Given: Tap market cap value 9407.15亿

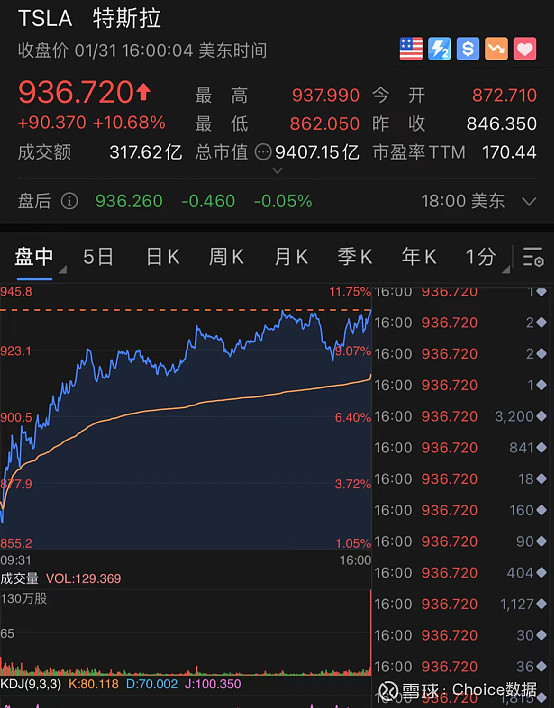Looking at the screenshot, I should (x=317, y=153).
